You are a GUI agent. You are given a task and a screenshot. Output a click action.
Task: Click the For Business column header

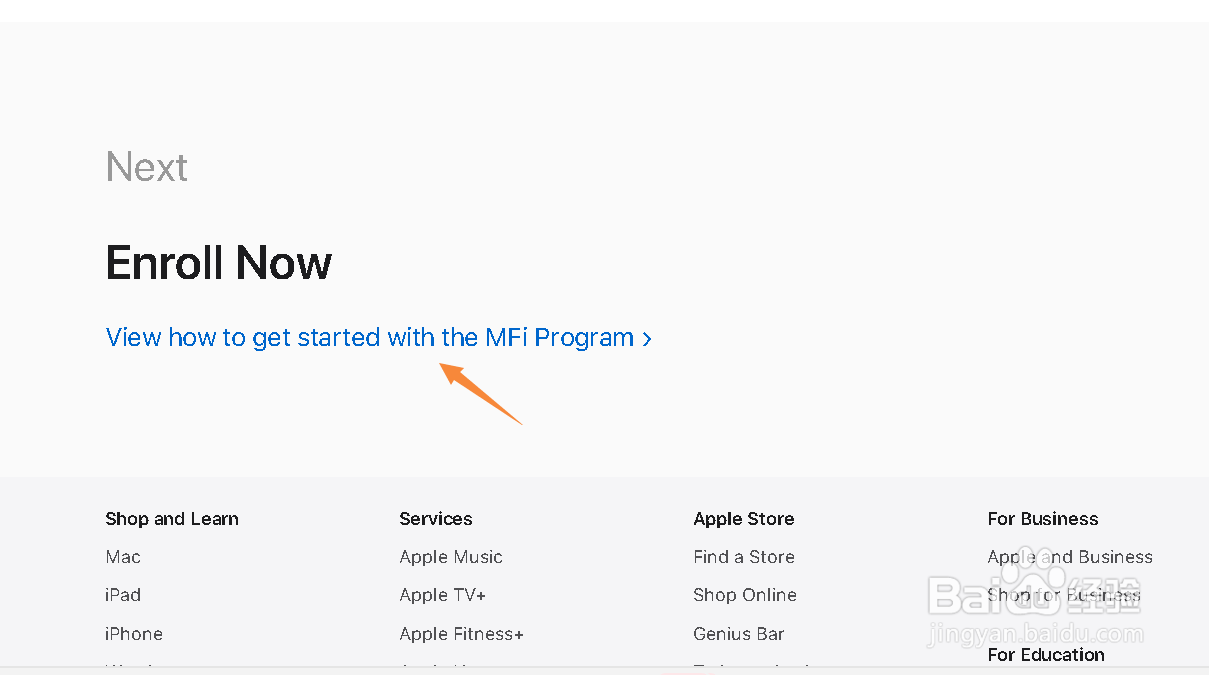(1042, 519)
